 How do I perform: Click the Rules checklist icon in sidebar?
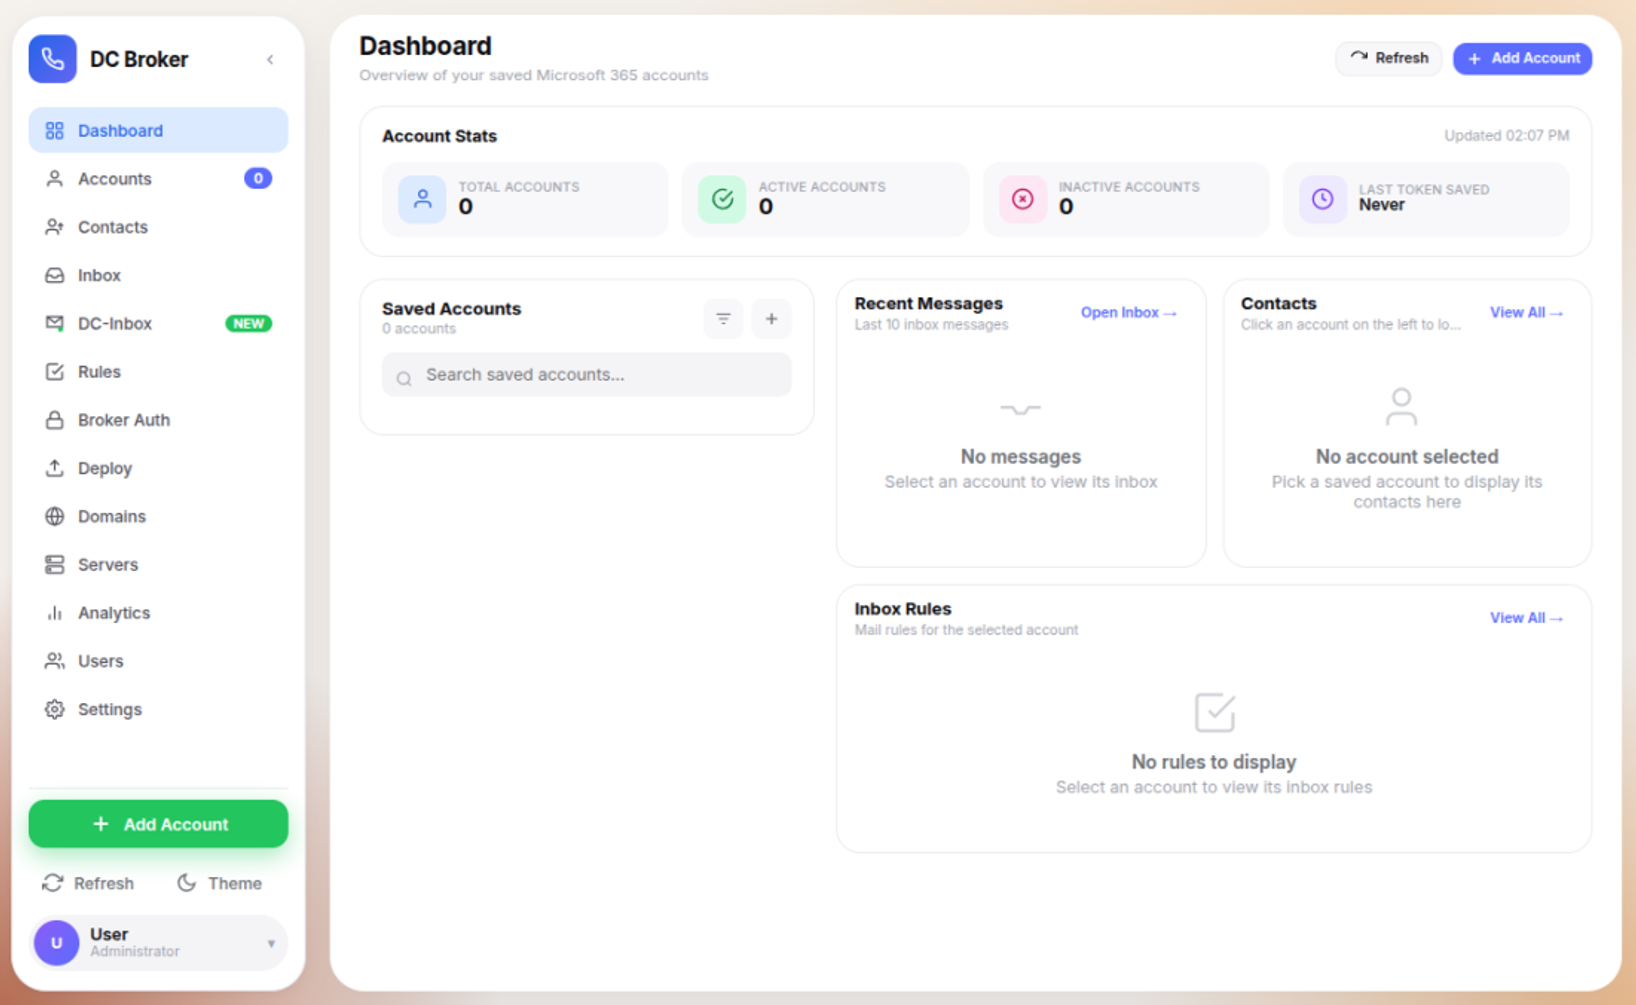[x=54, y=372]
